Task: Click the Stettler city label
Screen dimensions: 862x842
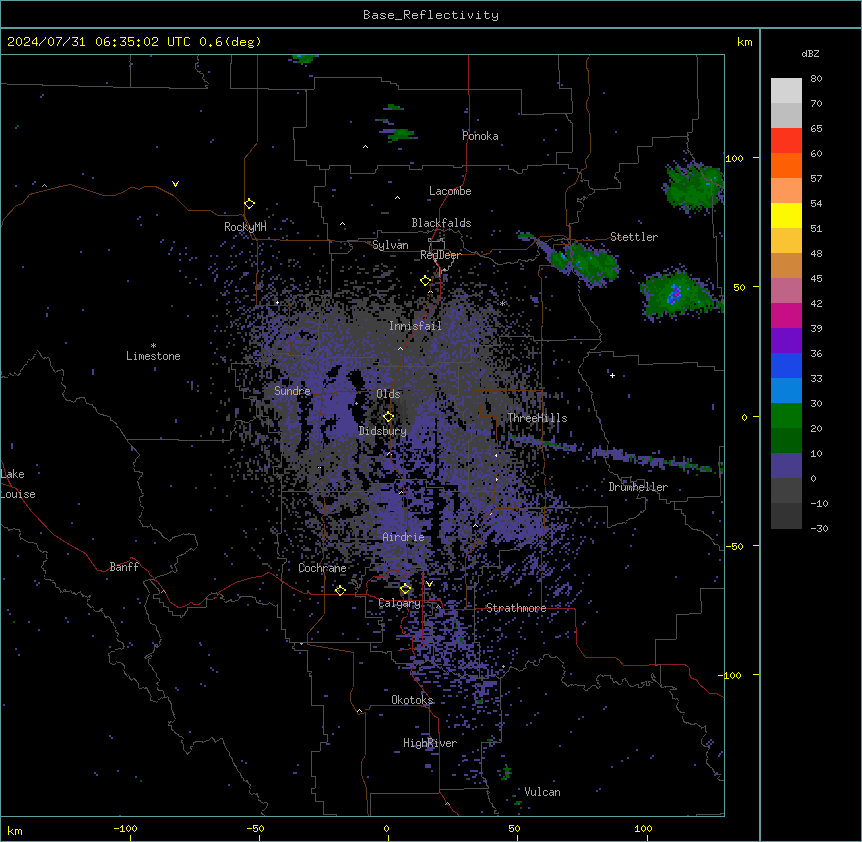Action: coord(634,237)
